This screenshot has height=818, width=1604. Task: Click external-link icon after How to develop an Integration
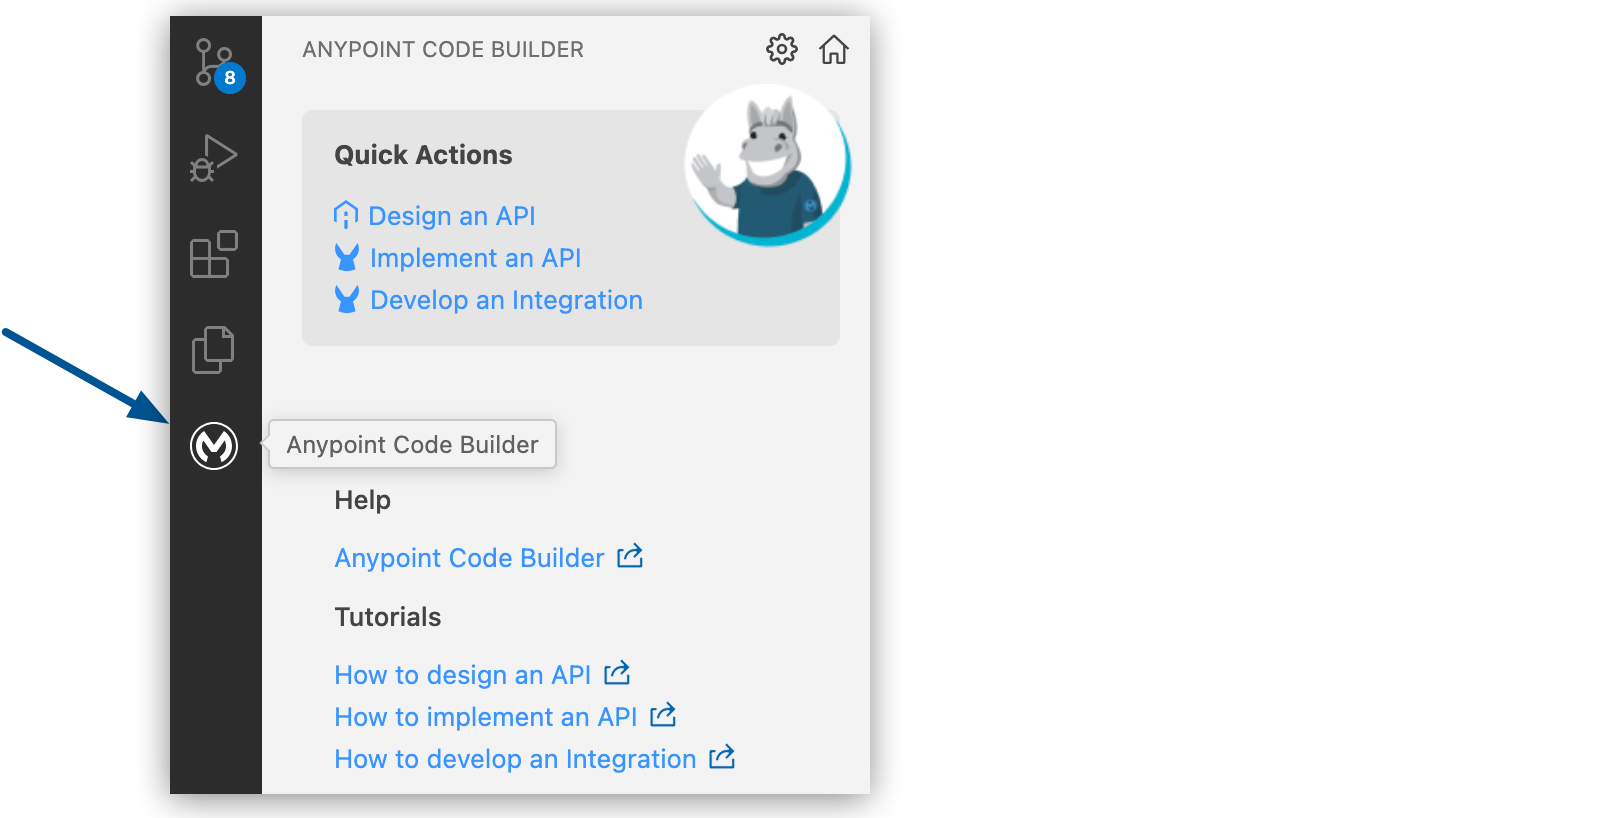(x=722, y=757)
